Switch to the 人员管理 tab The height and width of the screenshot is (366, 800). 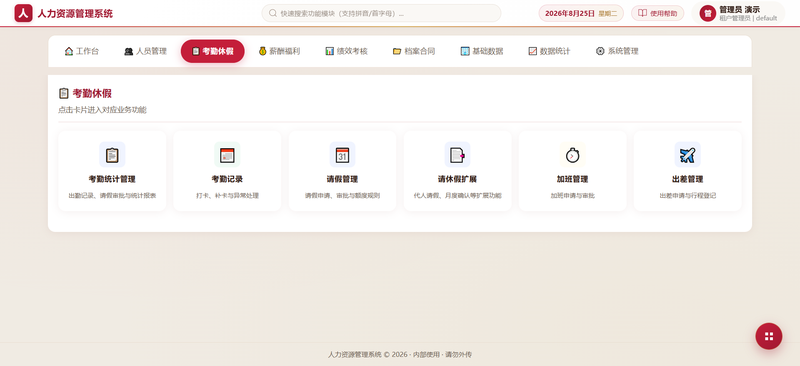tap(145, 51)
